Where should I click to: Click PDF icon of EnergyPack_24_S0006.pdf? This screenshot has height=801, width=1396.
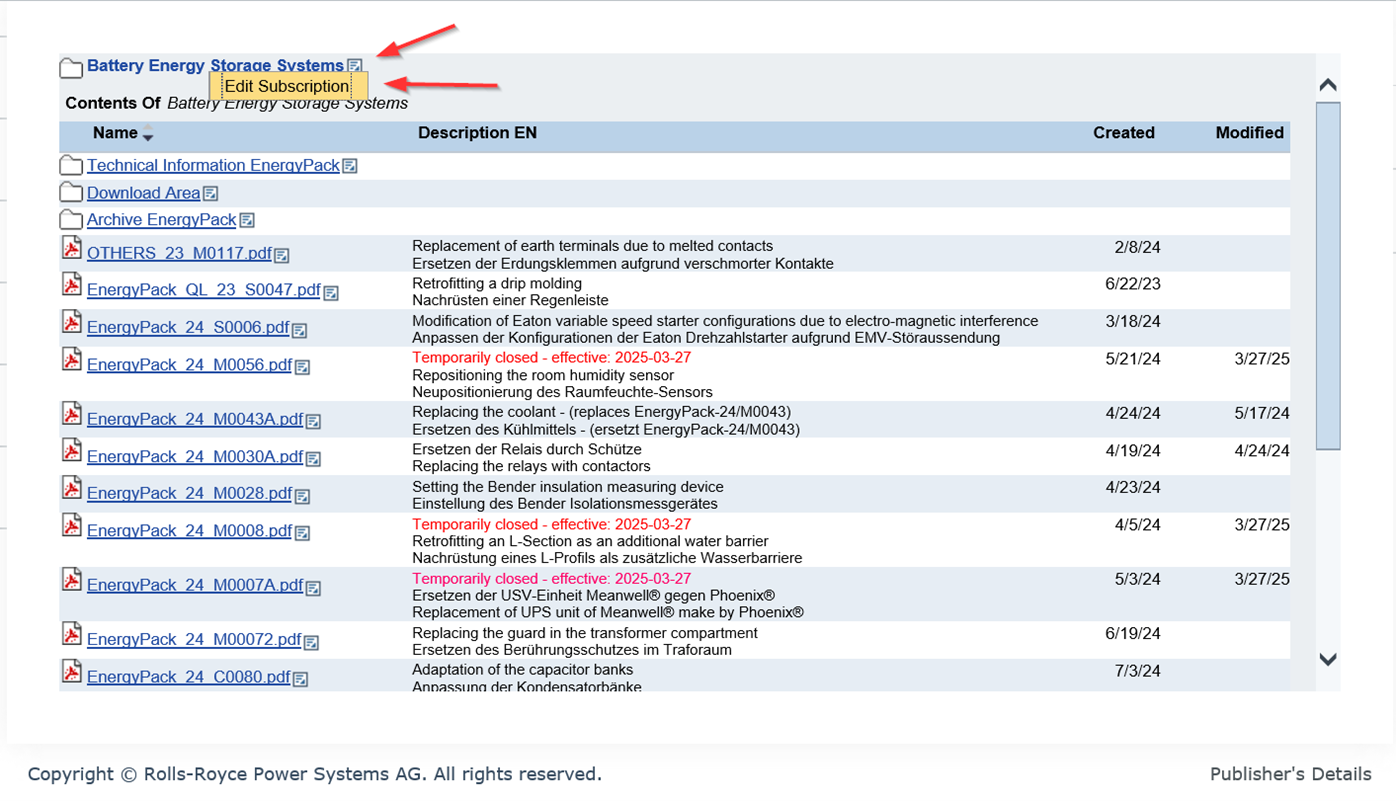[x=72, y=322]
